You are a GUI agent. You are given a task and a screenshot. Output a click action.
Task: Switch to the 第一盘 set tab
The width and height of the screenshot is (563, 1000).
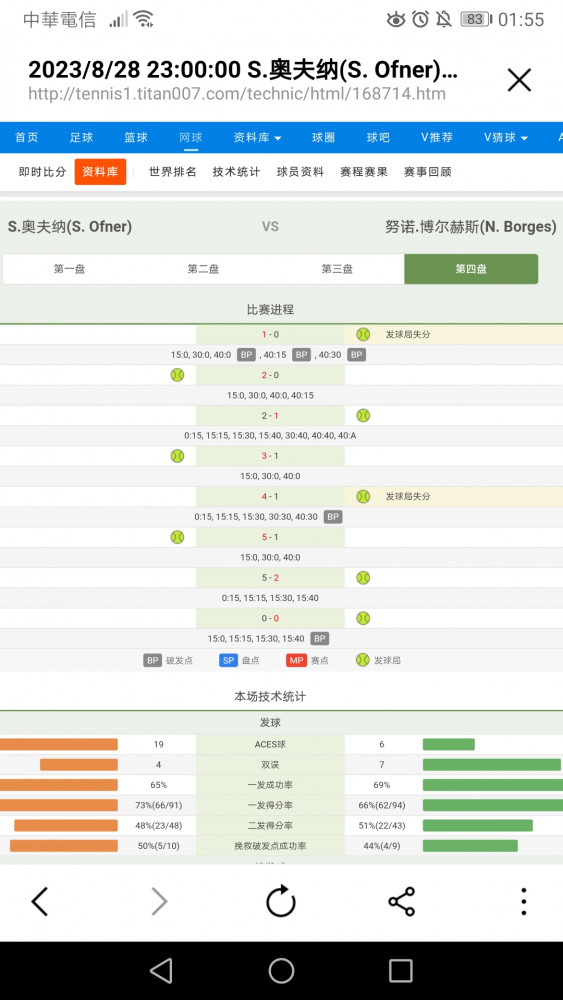click(x=69, y=269)
